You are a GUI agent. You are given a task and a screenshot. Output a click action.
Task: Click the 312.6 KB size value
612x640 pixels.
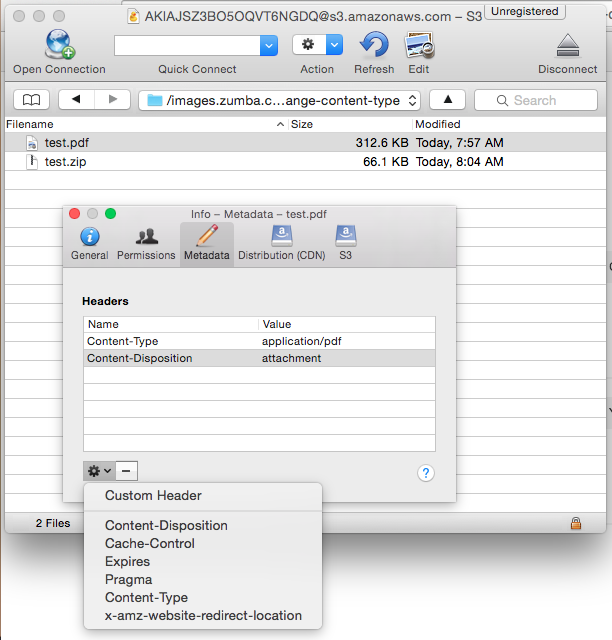coord(382,143)
